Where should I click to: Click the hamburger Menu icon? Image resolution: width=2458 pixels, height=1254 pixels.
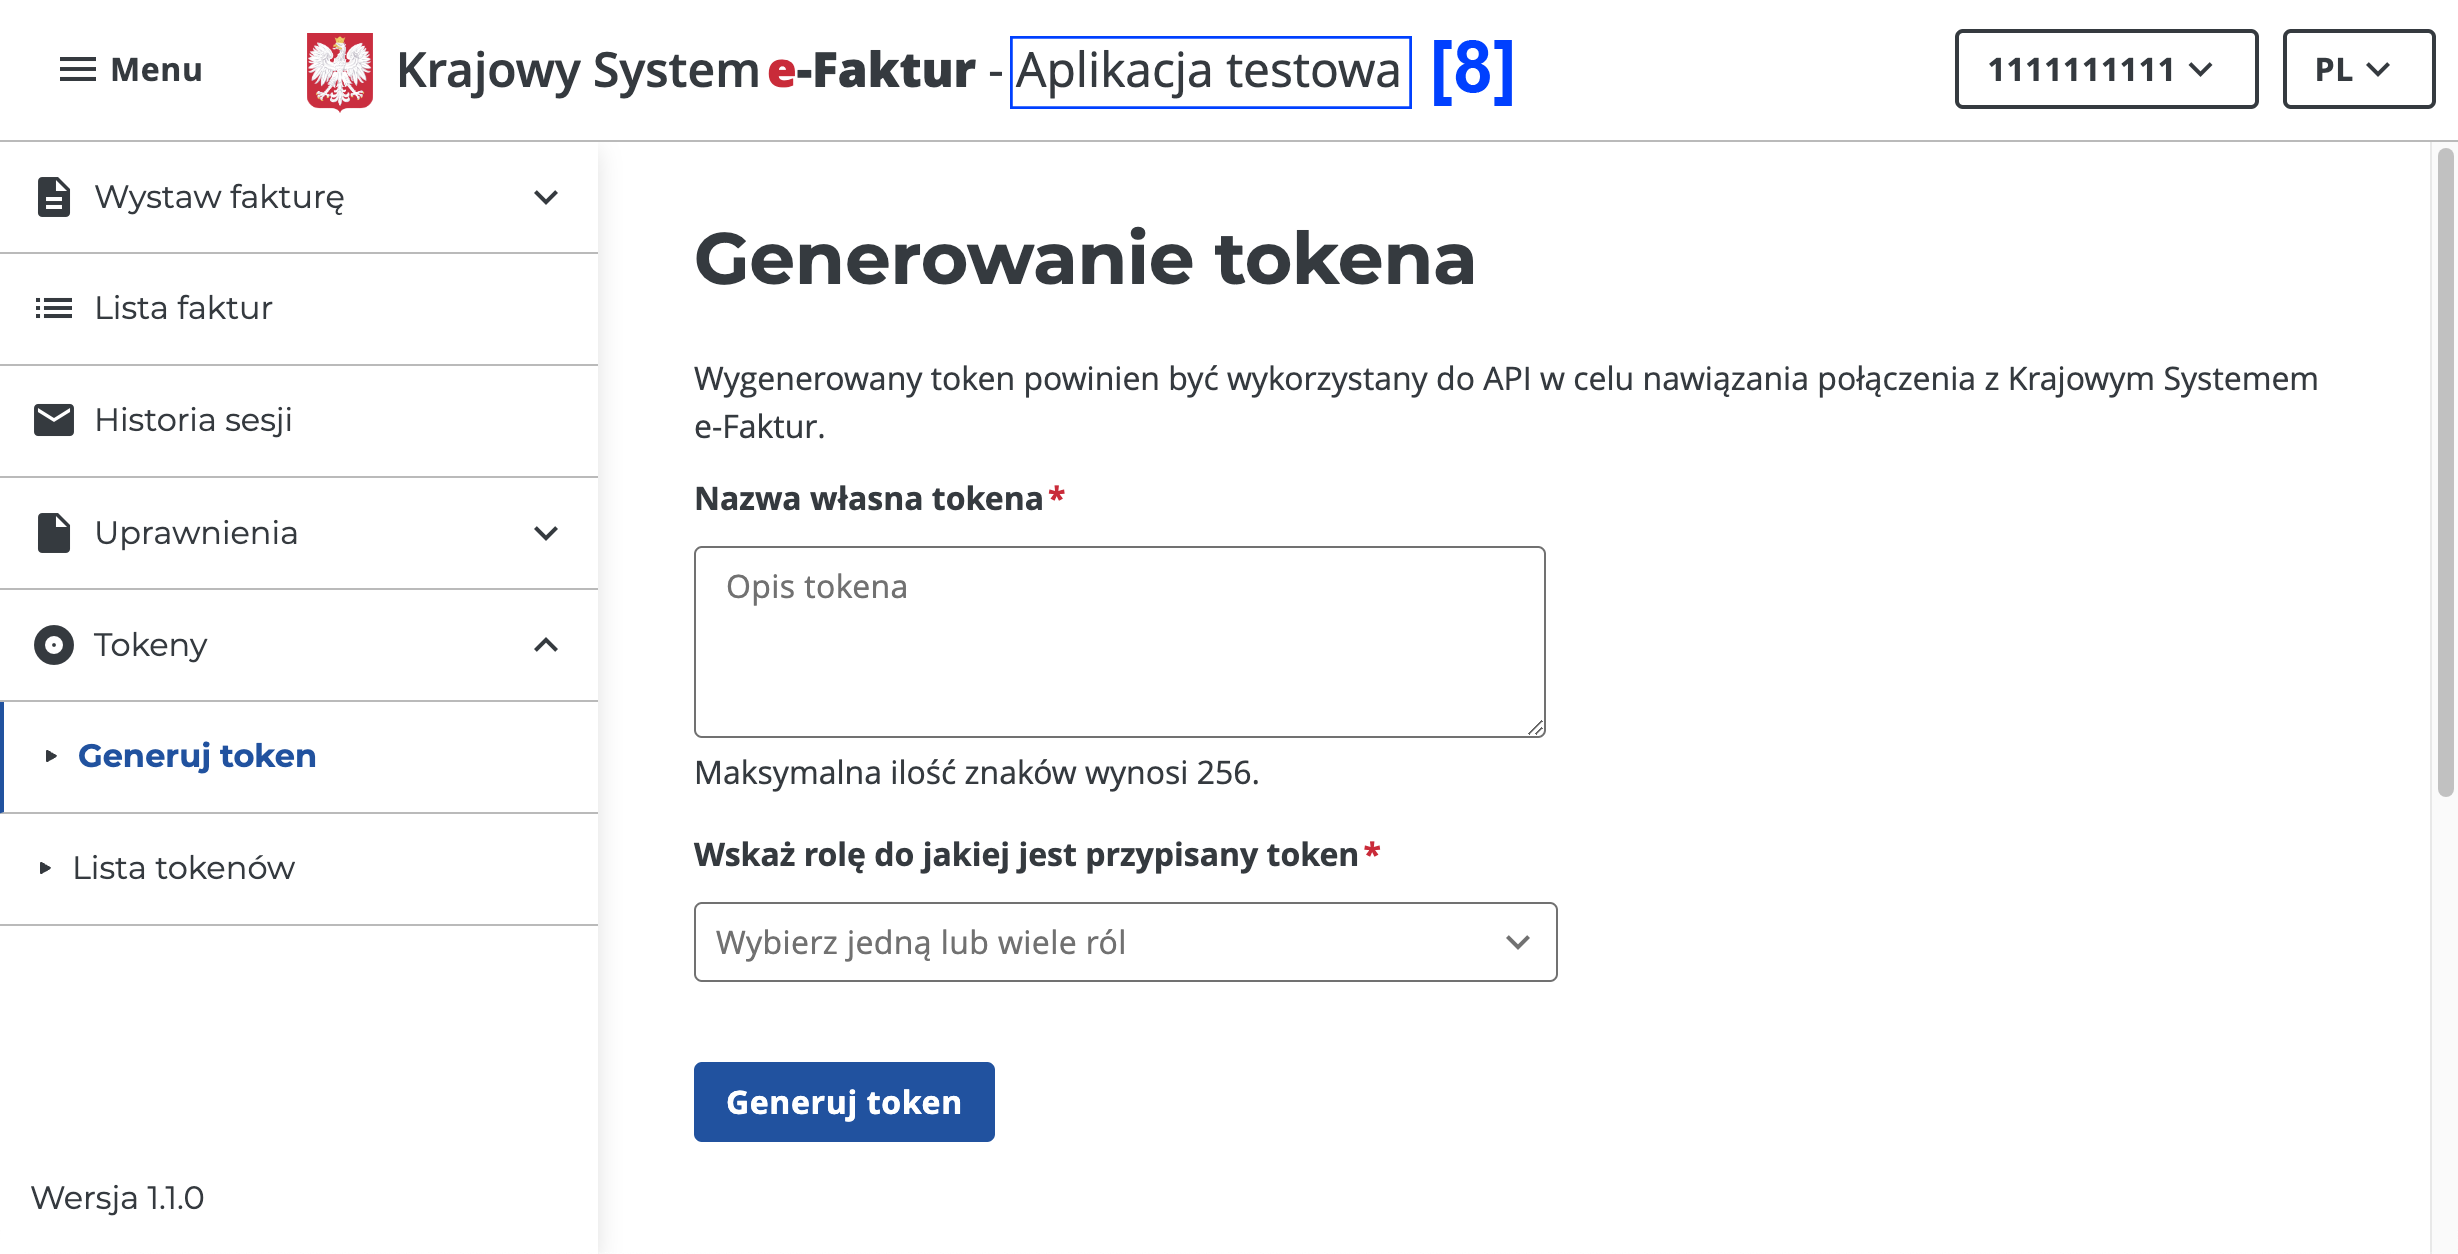point(77,70)
